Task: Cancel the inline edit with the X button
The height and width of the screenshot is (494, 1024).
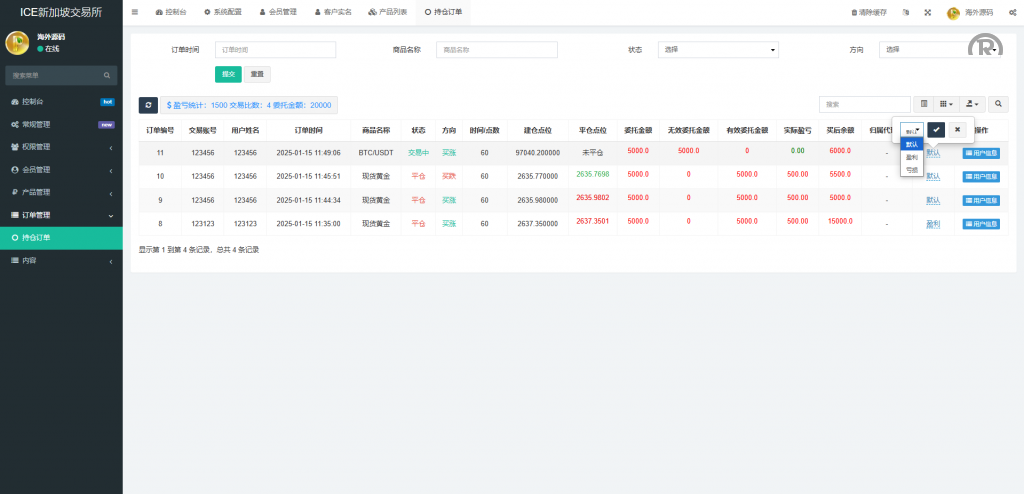Action: [x=957, y=130]
